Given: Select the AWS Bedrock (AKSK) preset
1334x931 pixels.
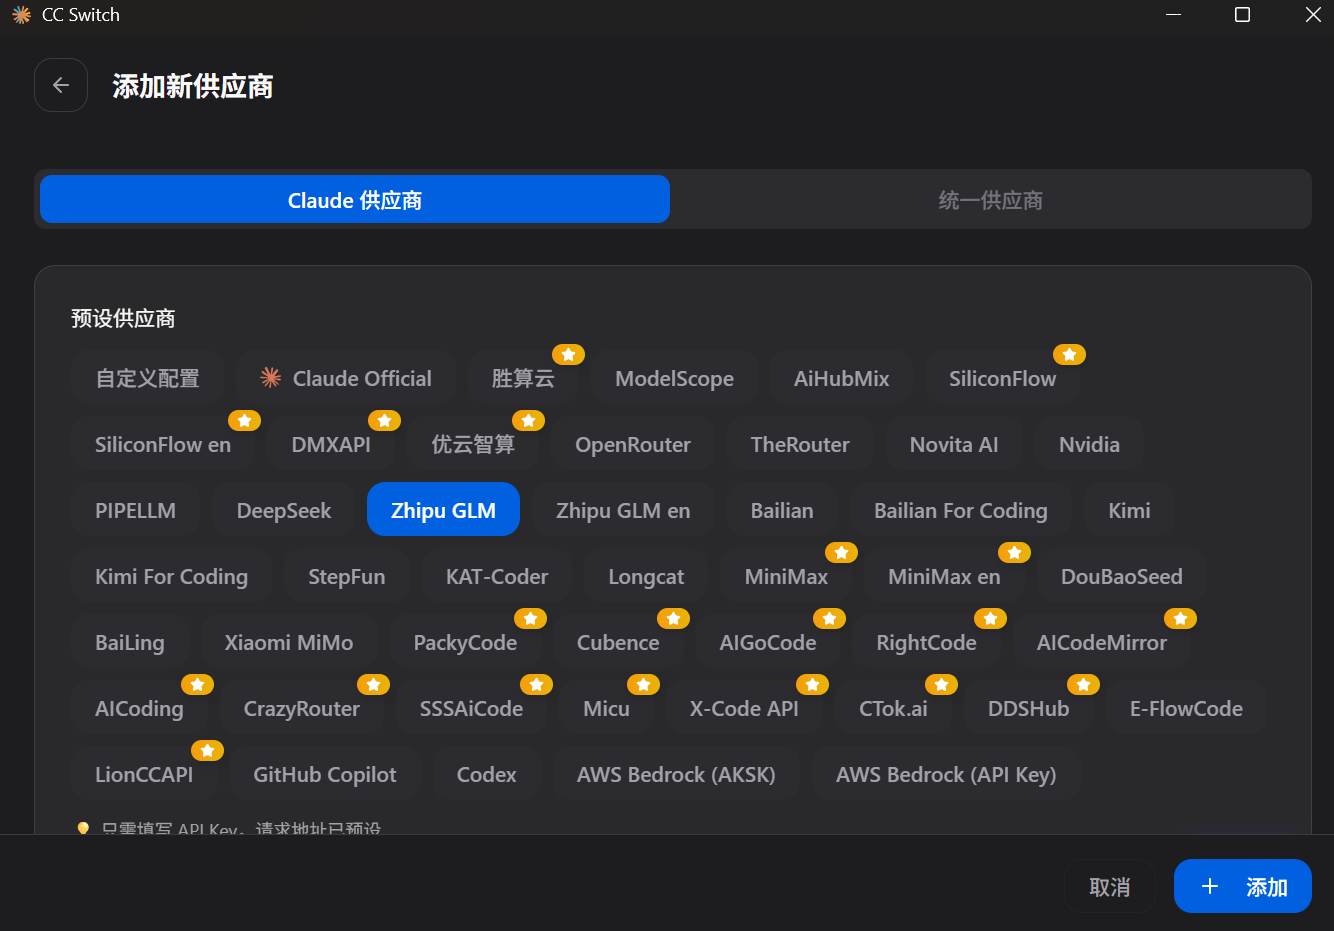Looking at the screenshot, I should (x=676, y=774).
